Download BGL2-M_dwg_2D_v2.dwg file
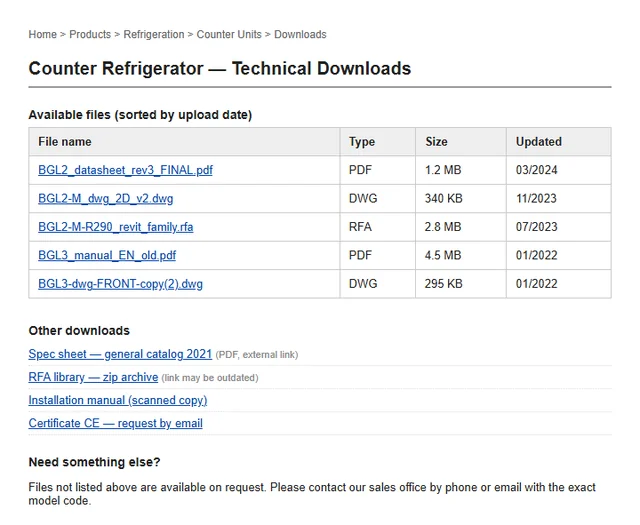Image resolution: width=640 pixels, height=525 pixels. (105, 198)
